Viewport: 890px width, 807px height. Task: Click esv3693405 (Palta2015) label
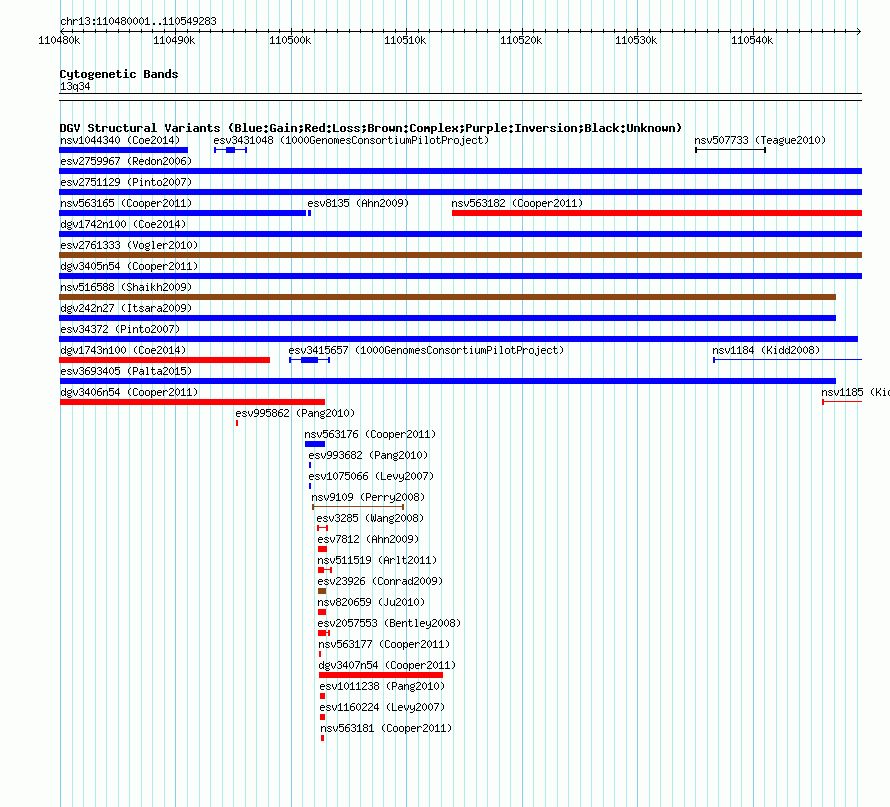point(126,371)
